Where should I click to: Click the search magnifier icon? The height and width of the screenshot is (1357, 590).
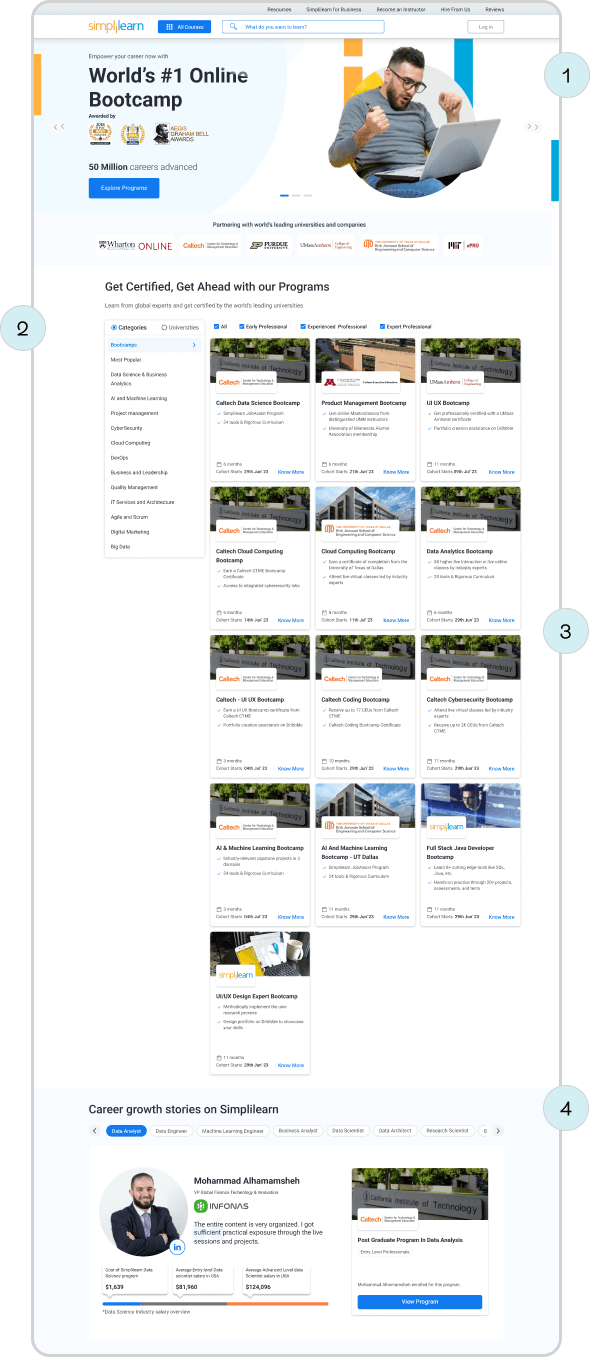pyautogui.click(x=234, y=27)
